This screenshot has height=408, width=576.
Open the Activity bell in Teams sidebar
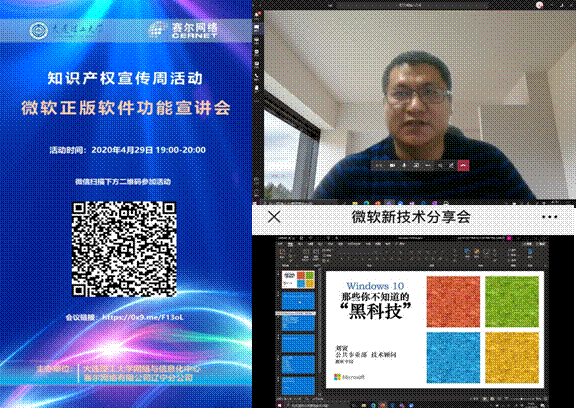(258, 15)
